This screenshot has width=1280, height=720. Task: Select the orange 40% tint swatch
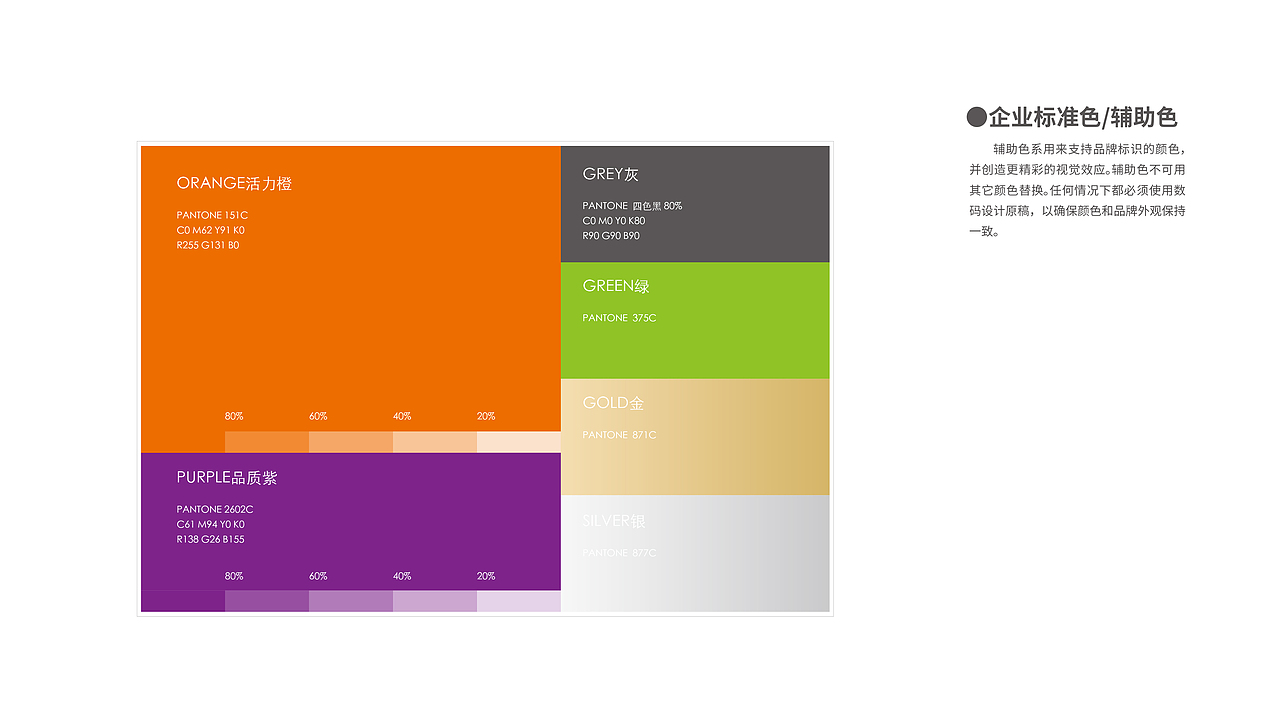pos(435,442)
